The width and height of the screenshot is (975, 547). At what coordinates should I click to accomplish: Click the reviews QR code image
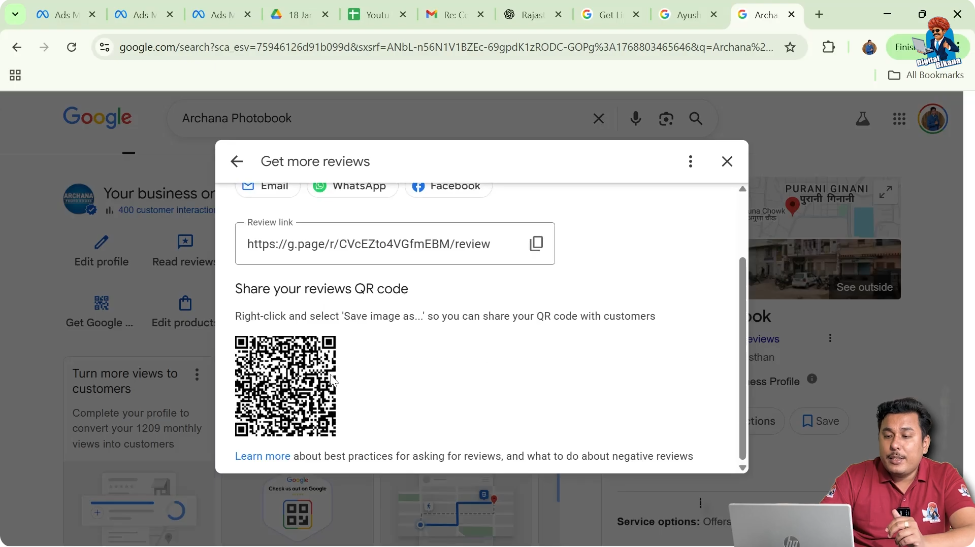pyautogui.click(x=285, y=386)
